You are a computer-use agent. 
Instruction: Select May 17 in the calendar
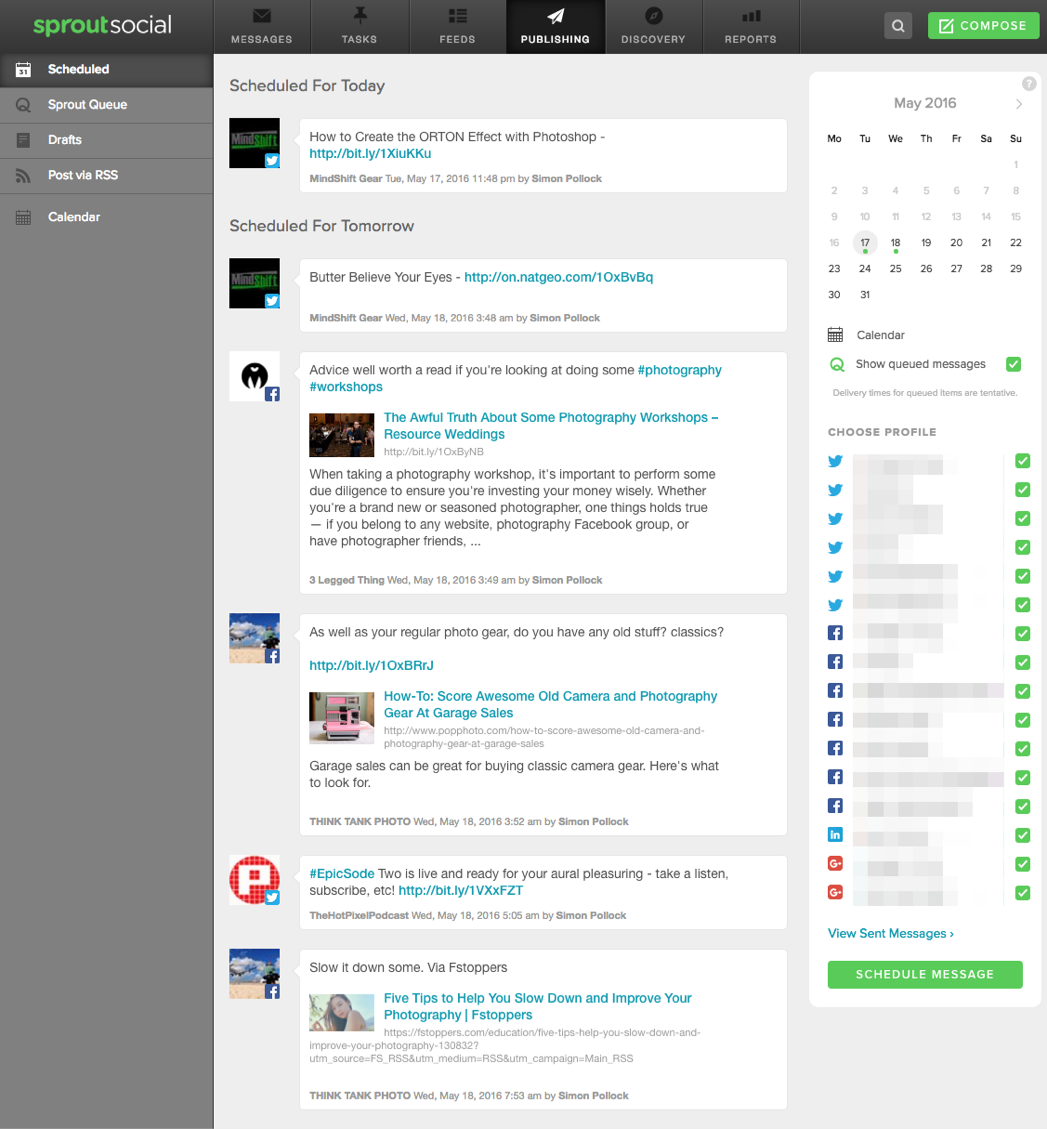(x=865, y=243)
